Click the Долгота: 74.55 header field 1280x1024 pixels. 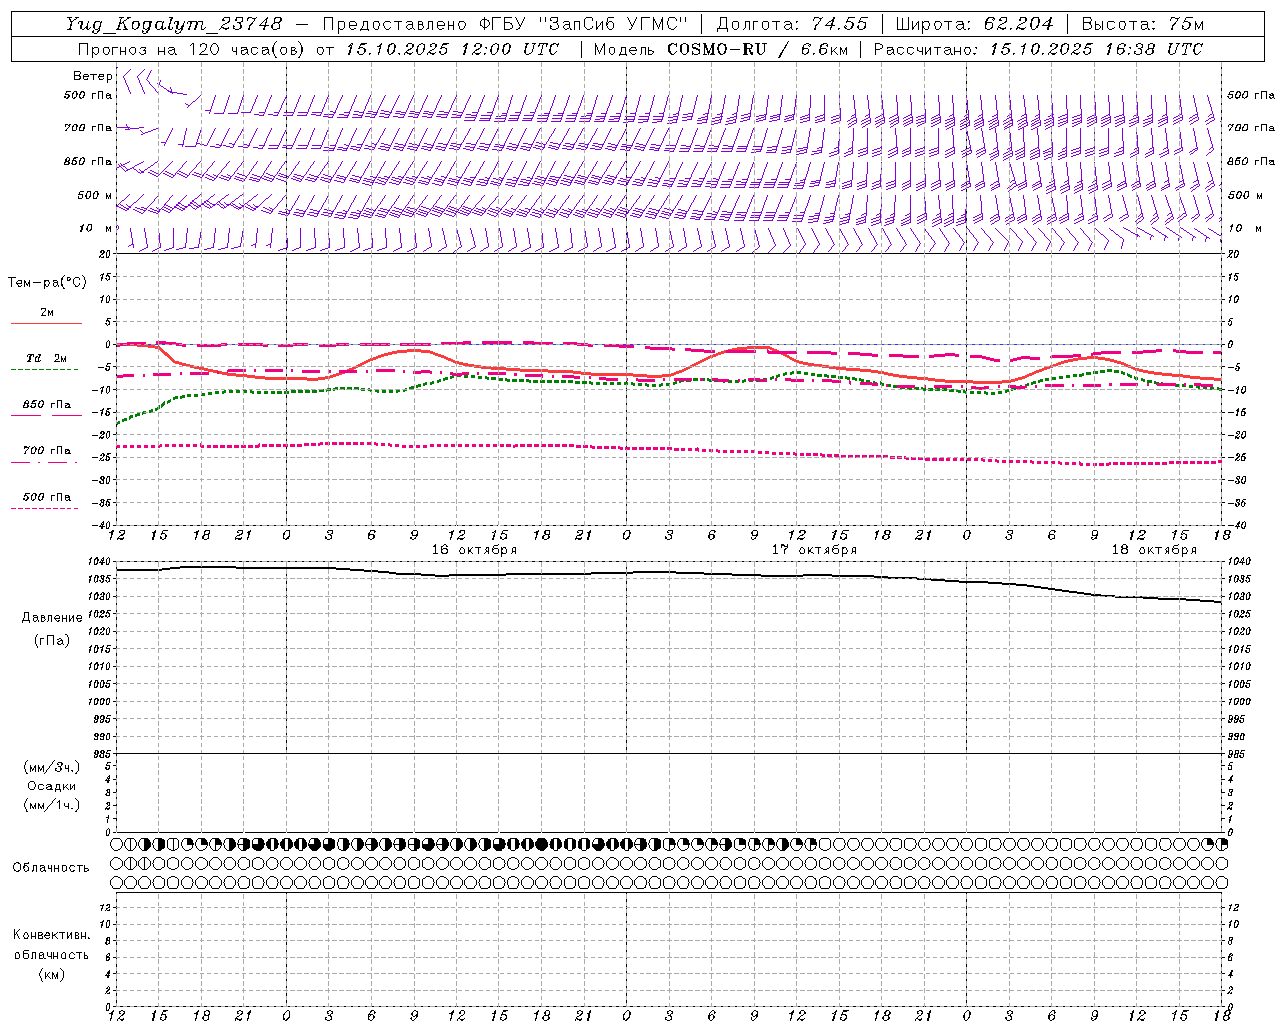(x=793, y=24)
